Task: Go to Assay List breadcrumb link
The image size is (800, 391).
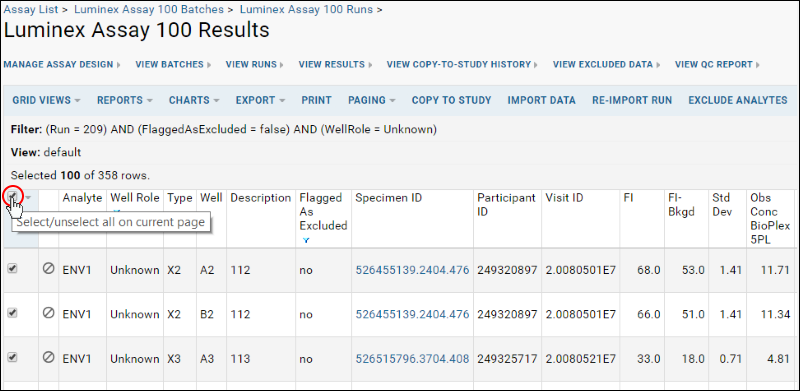Action: (32, 9)
